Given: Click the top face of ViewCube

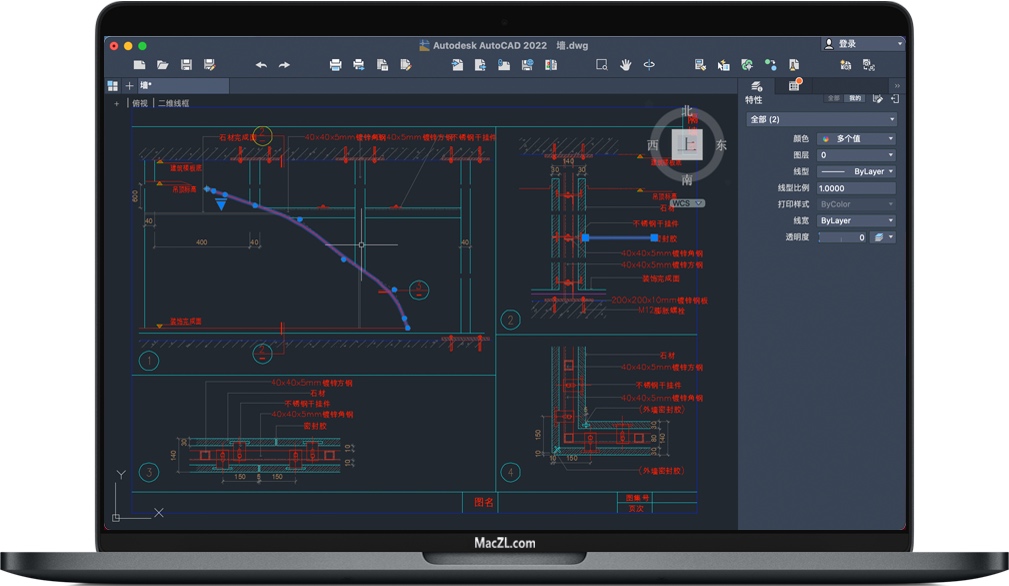Looking at the screenshot, I should point(687,145).
